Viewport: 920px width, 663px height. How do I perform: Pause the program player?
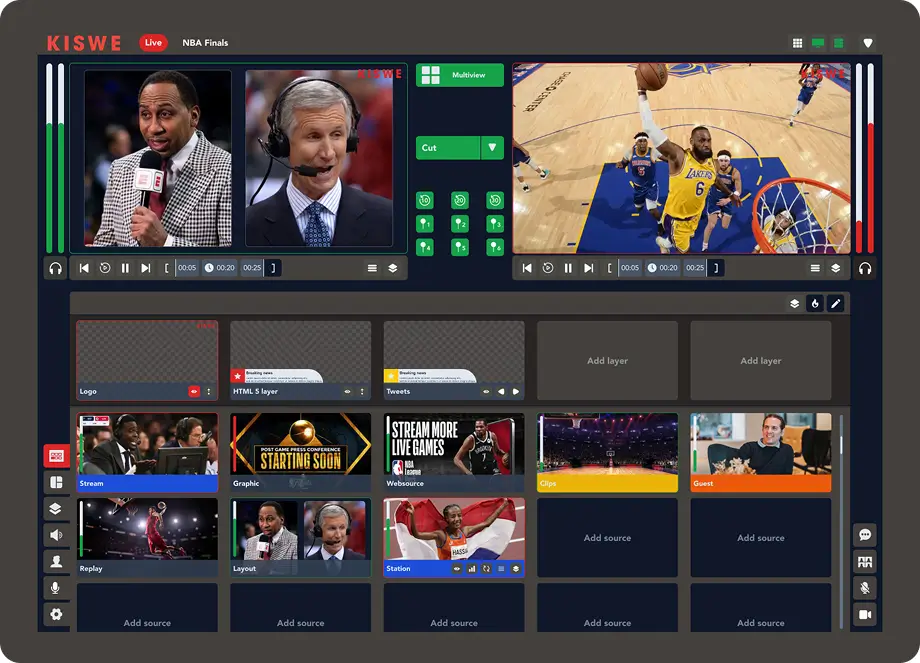click(568, 268)
